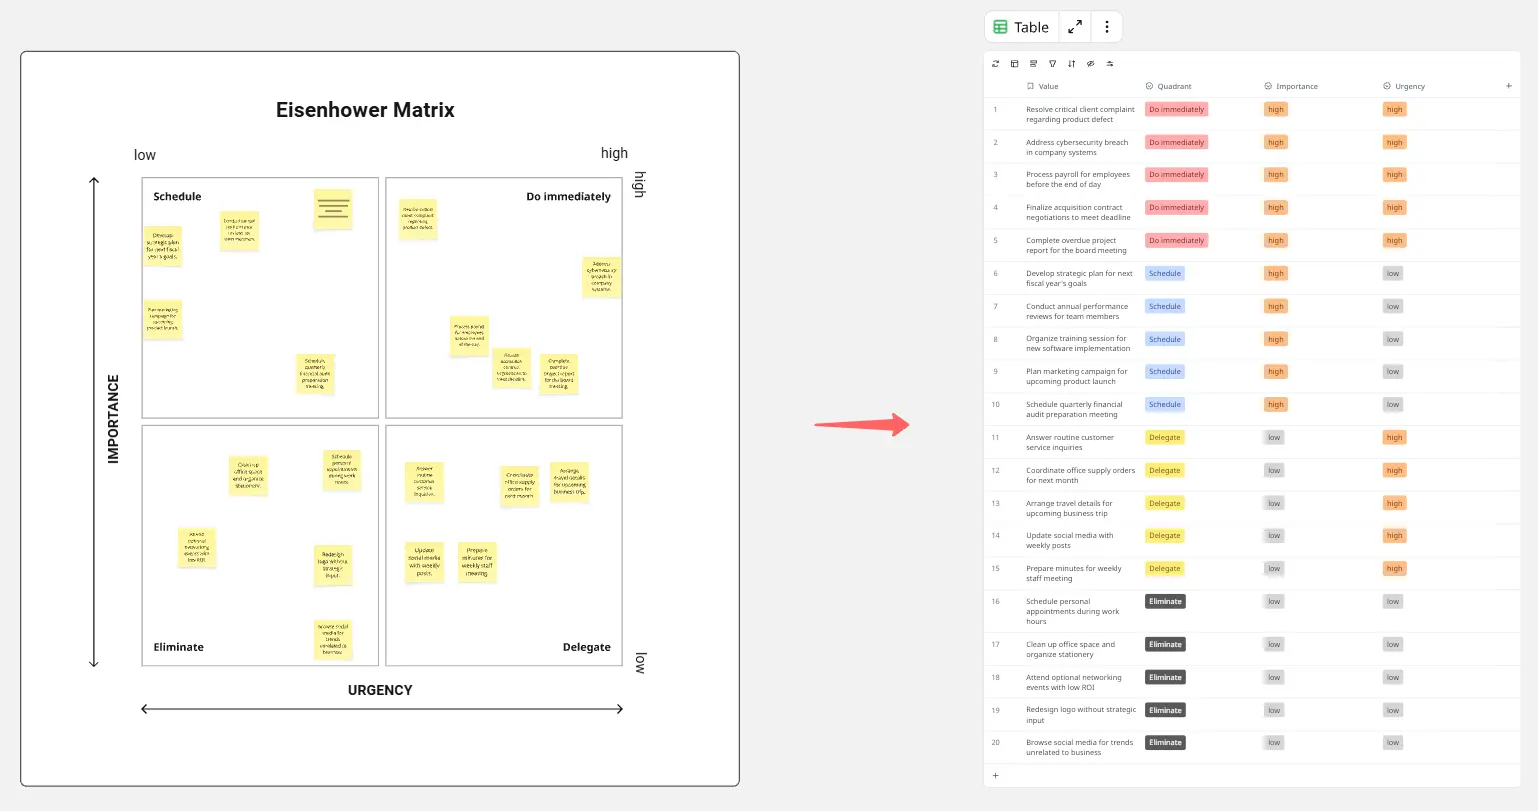Open the table layout icon
Image resolution: width=1538 pixels, height=811 pixels.
(1014, 64)
